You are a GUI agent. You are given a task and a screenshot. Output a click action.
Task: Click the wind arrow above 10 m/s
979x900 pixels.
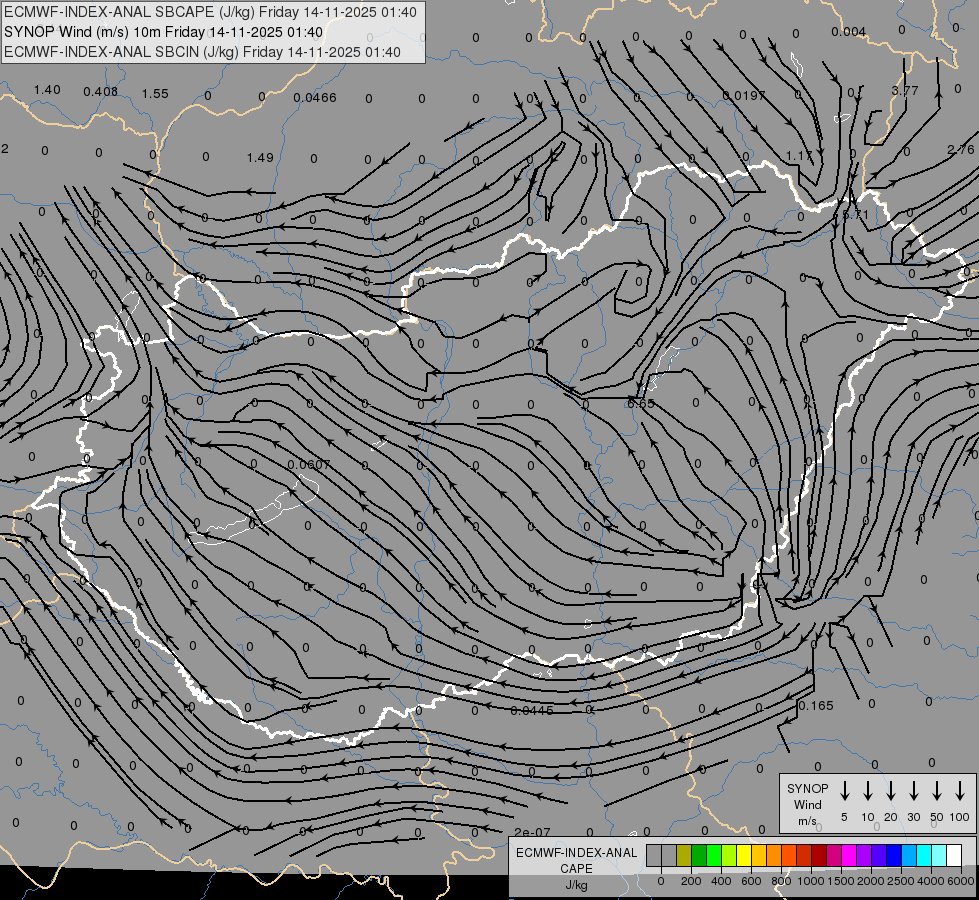868,791
